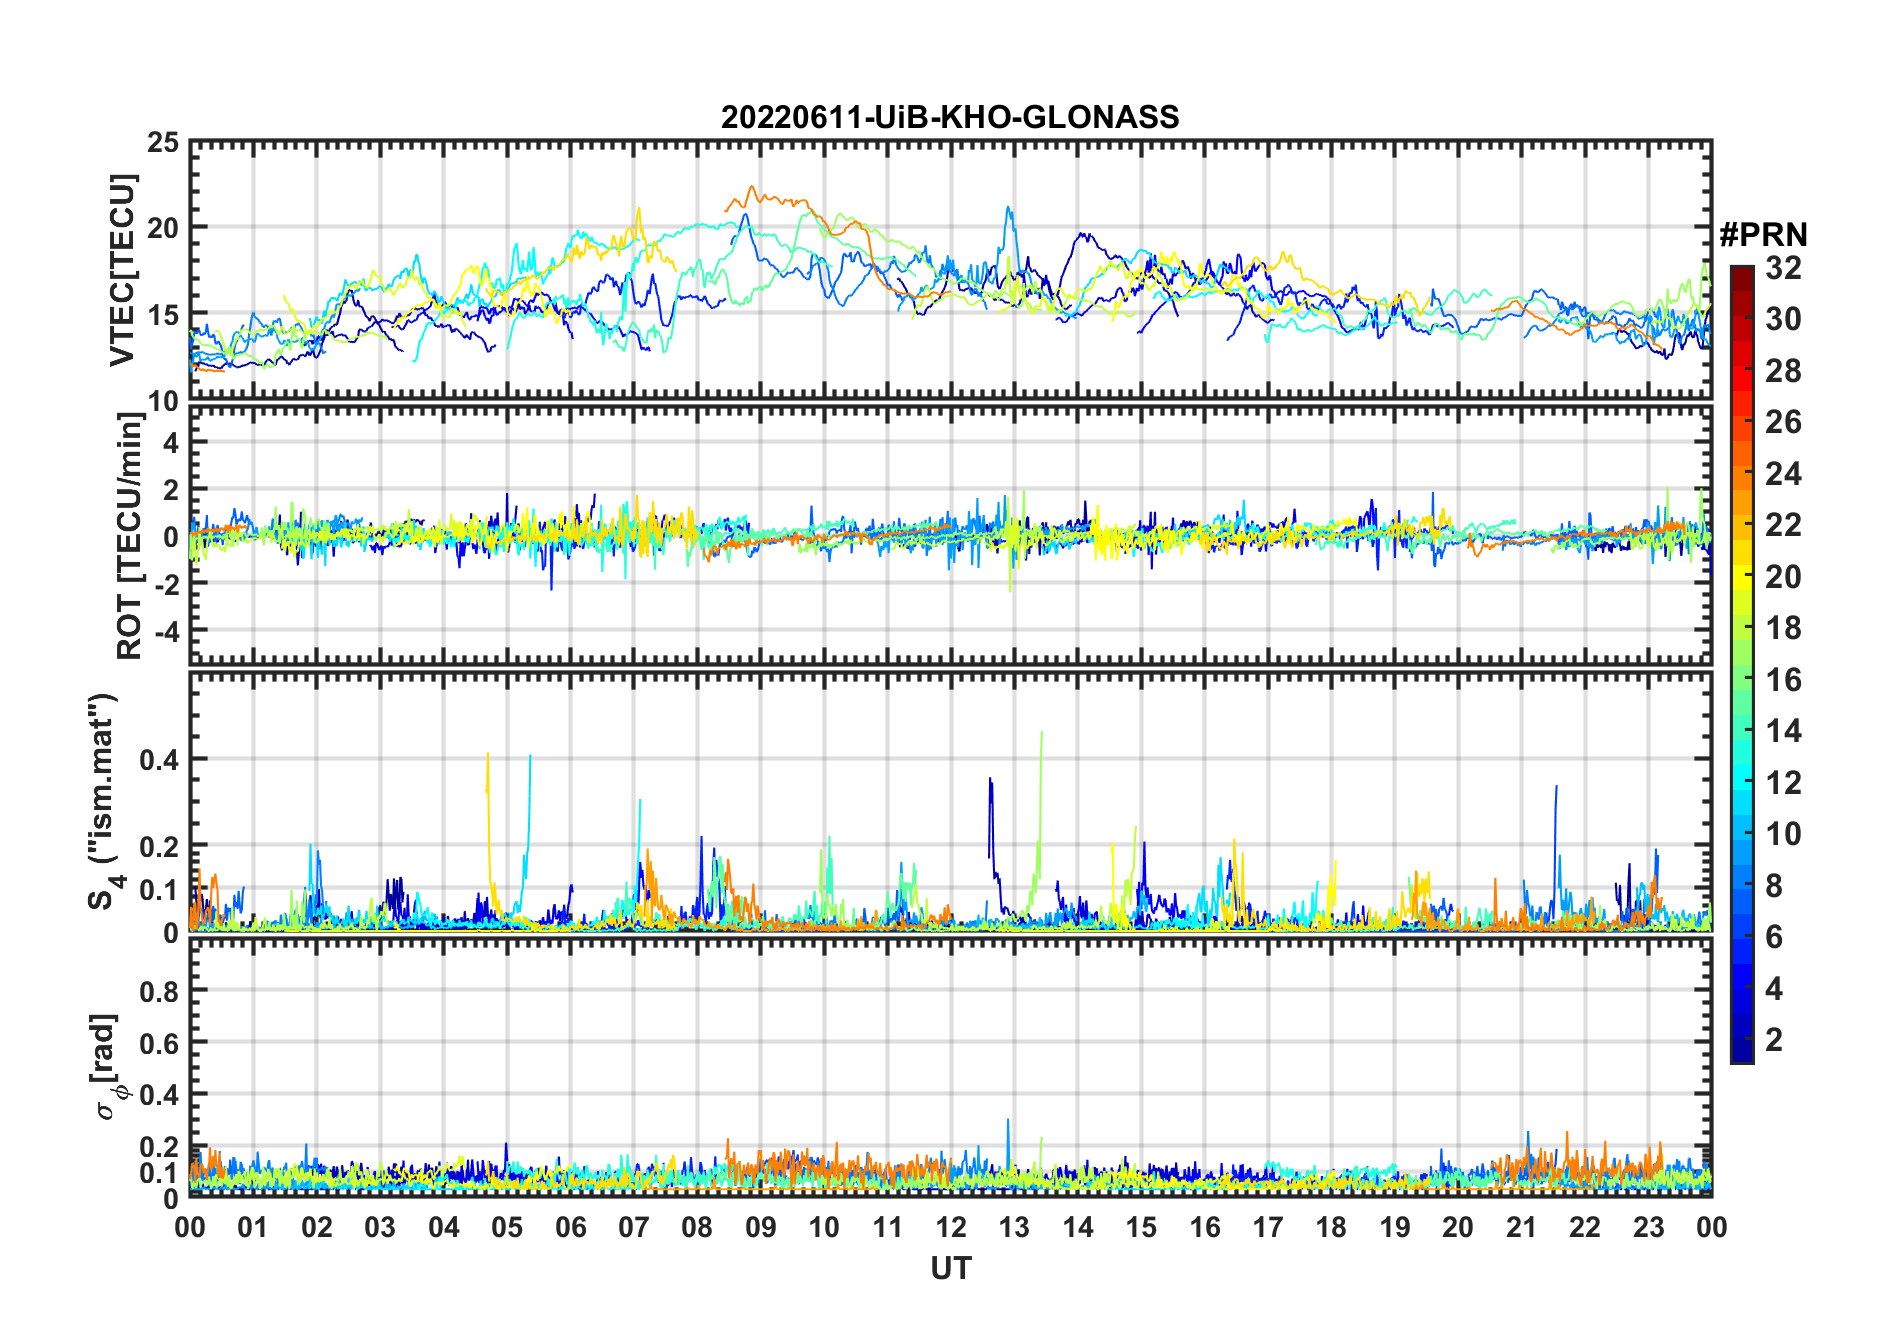
Task: Select colorbar tick label 24
Action: pos(1783,473)
